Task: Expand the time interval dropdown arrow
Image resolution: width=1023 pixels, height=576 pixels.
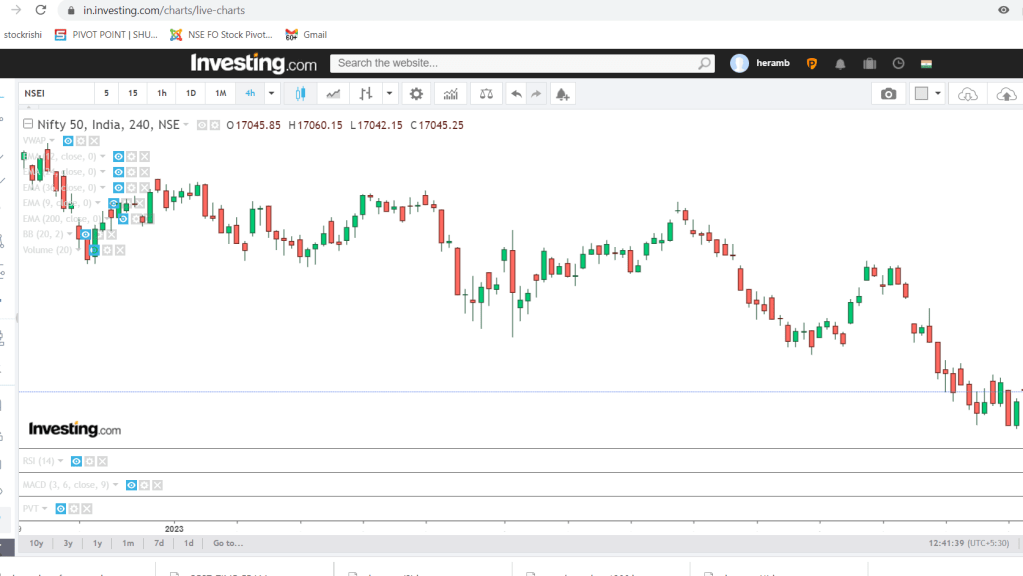Action: pos(272,94)
